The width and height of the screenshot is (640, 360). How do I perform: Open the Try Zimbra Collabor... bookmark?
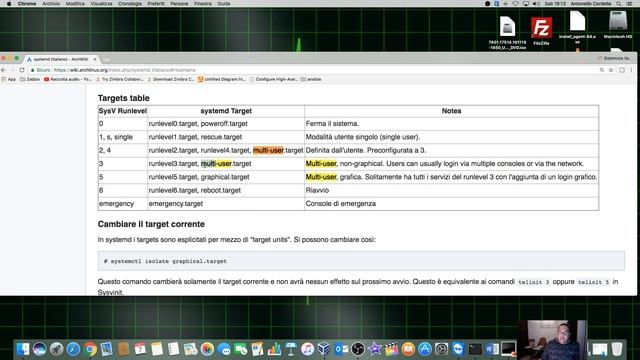pyautogui.click(x=120, y=79)
